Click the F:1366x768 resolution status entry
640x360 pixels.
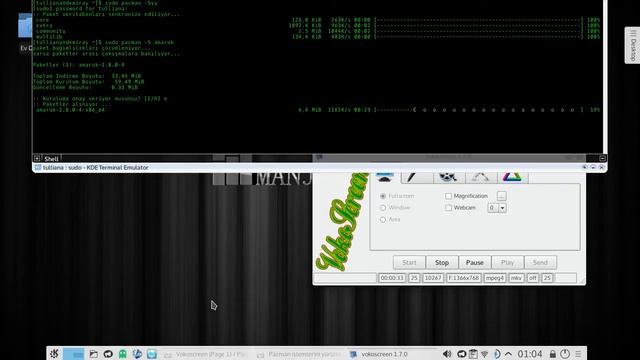point(464,278)
